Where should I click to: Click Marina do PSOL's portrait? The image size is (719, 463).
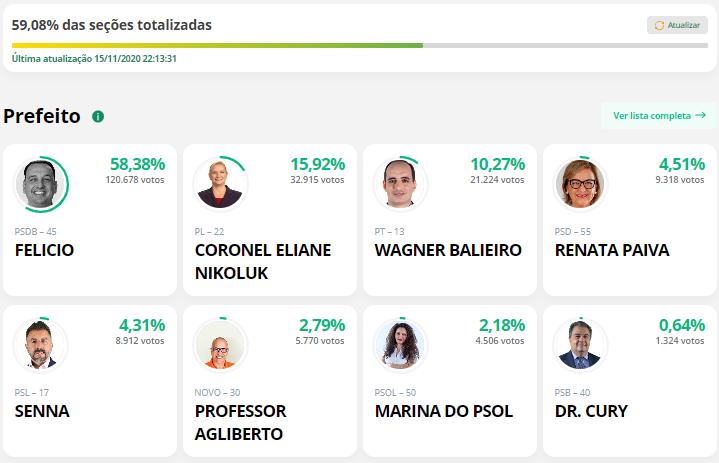400,345
